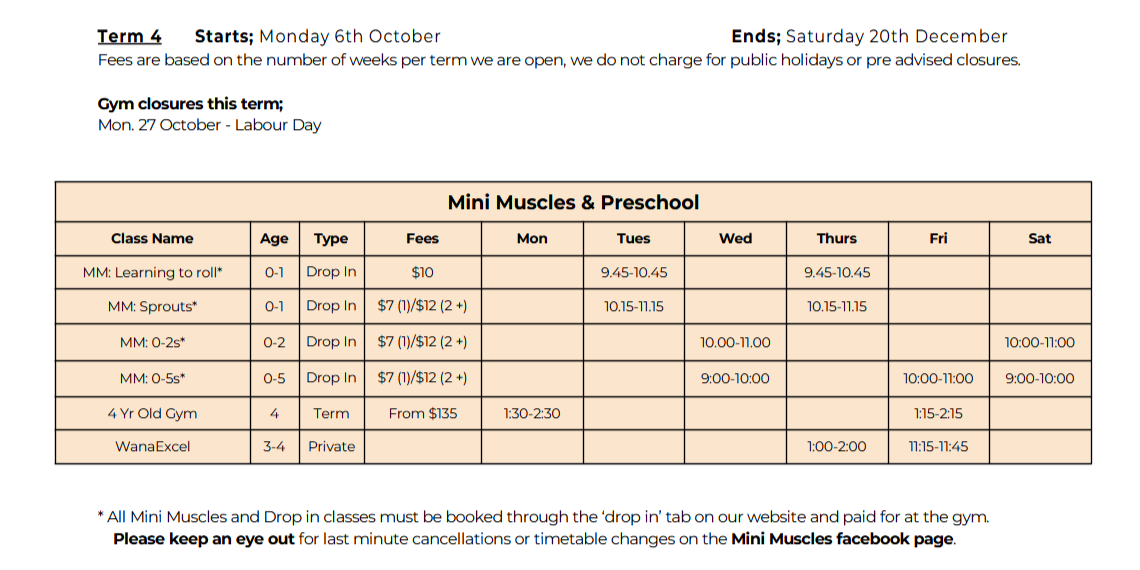Image resolution: width=1140 pixels, height=570 pixels.
Task: Select the 'Class Name' column header
Action: pyautogui.click(x=152, y=238)
